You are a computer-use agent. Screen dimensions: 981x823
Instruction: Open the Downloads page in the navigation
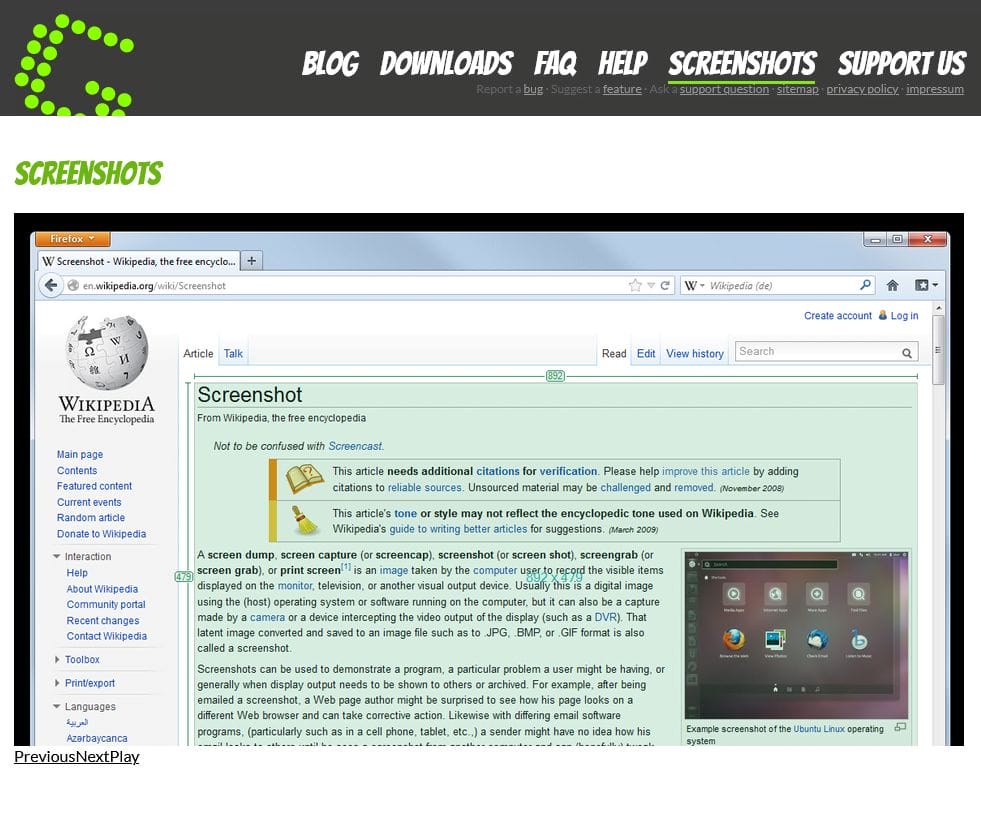(x=446, y=64)
